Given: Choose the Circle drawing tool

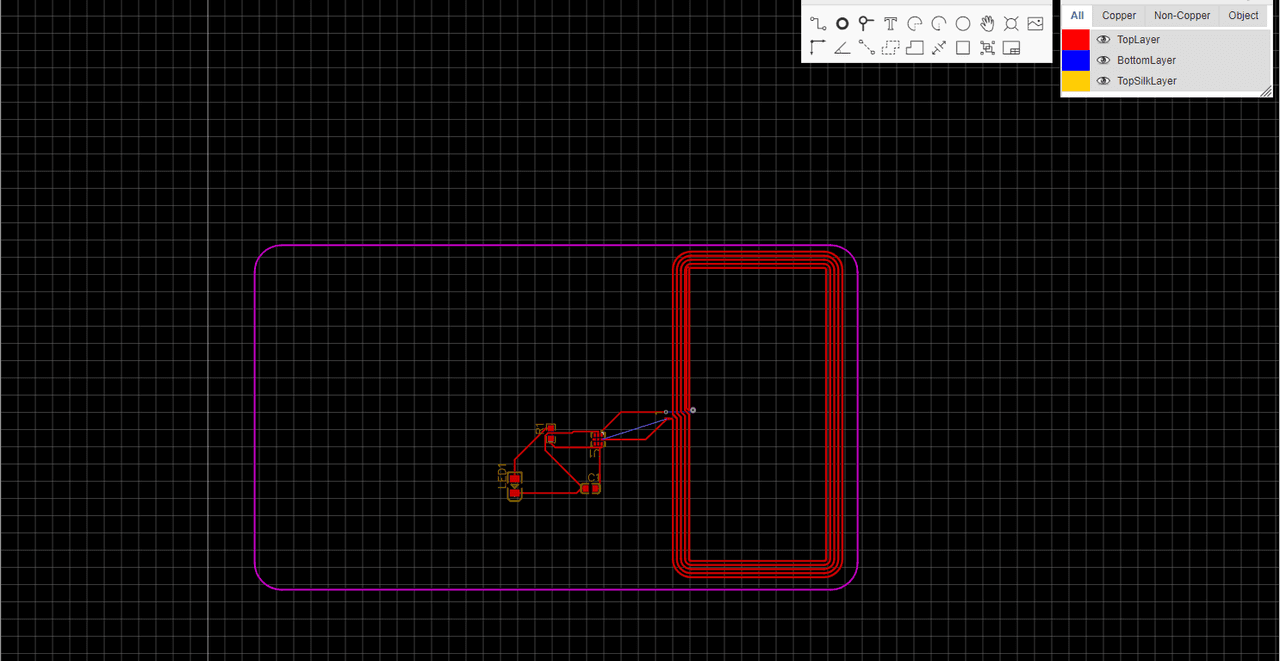Looking at the screenshot, I should pyautogui.click(x=962, y=24).
